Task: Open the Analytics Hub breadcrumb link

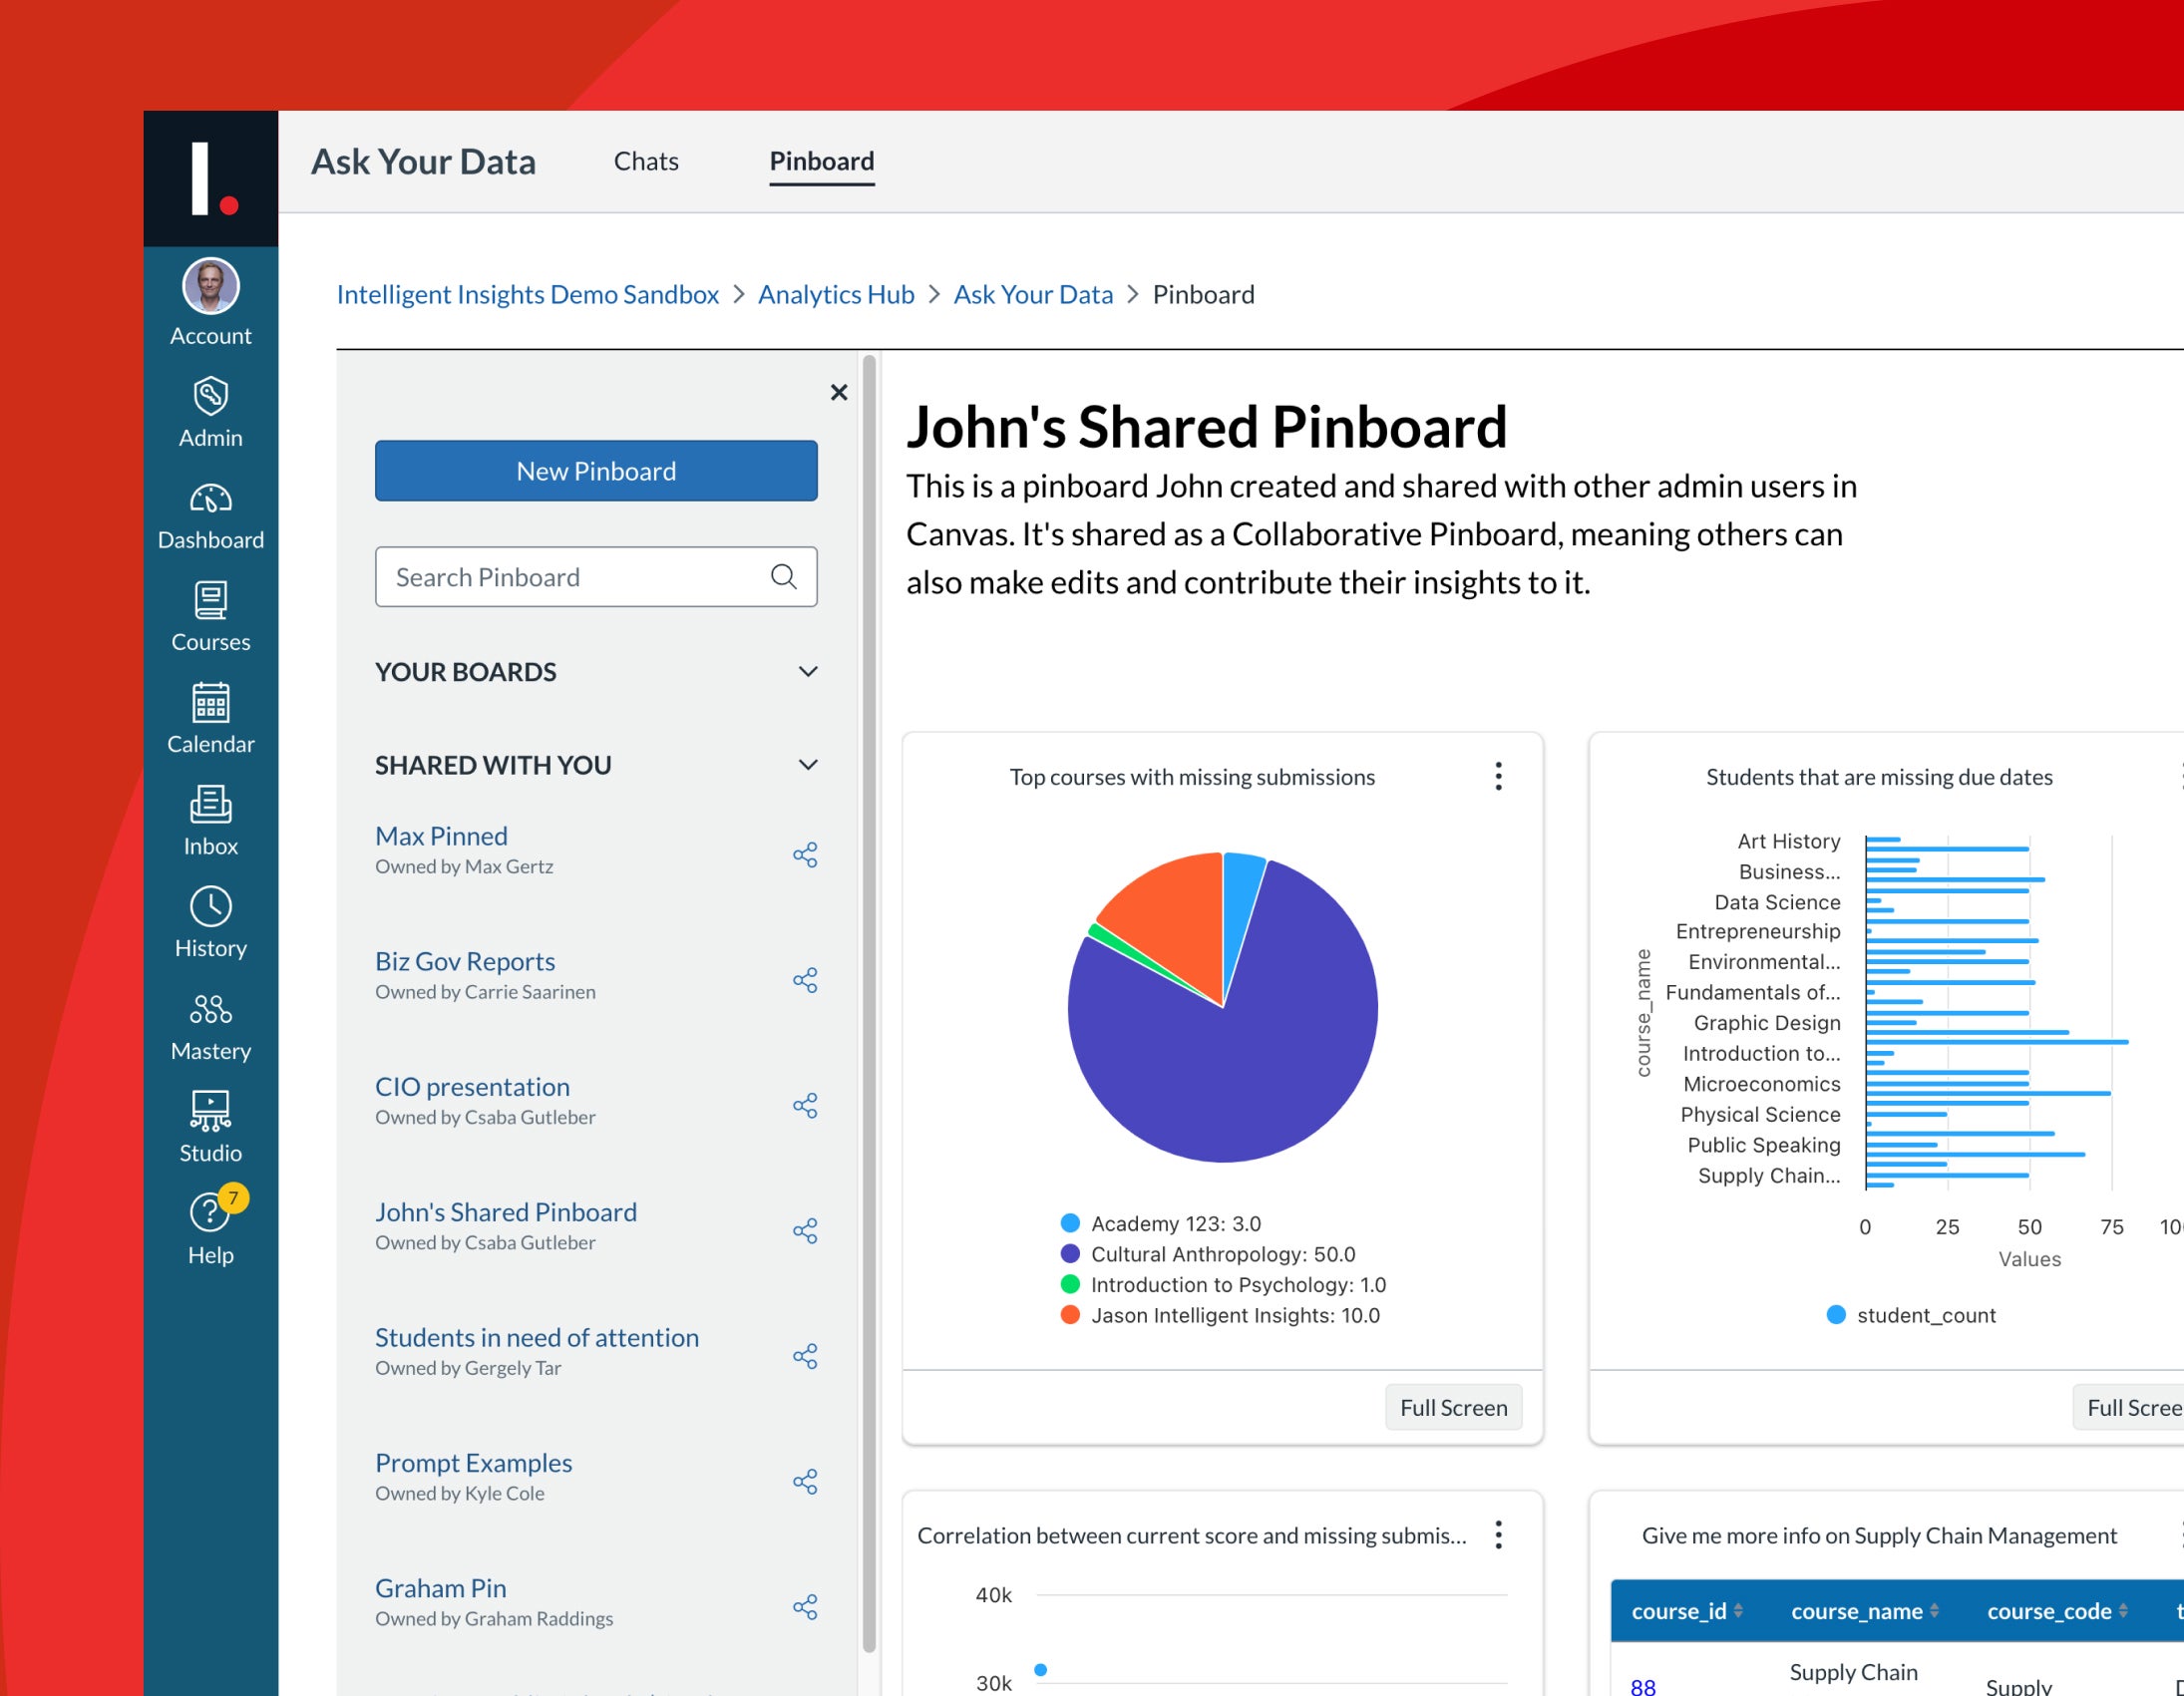Action: 836,294
